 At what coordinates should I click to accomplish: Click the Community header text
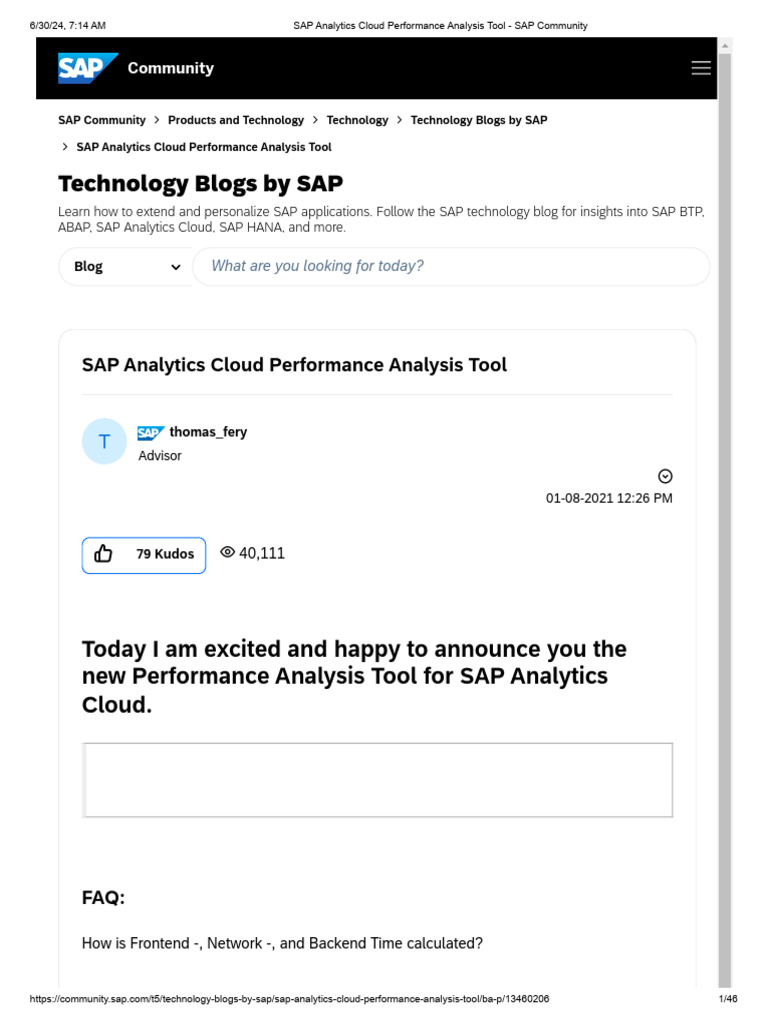click(x=171, y=68)
